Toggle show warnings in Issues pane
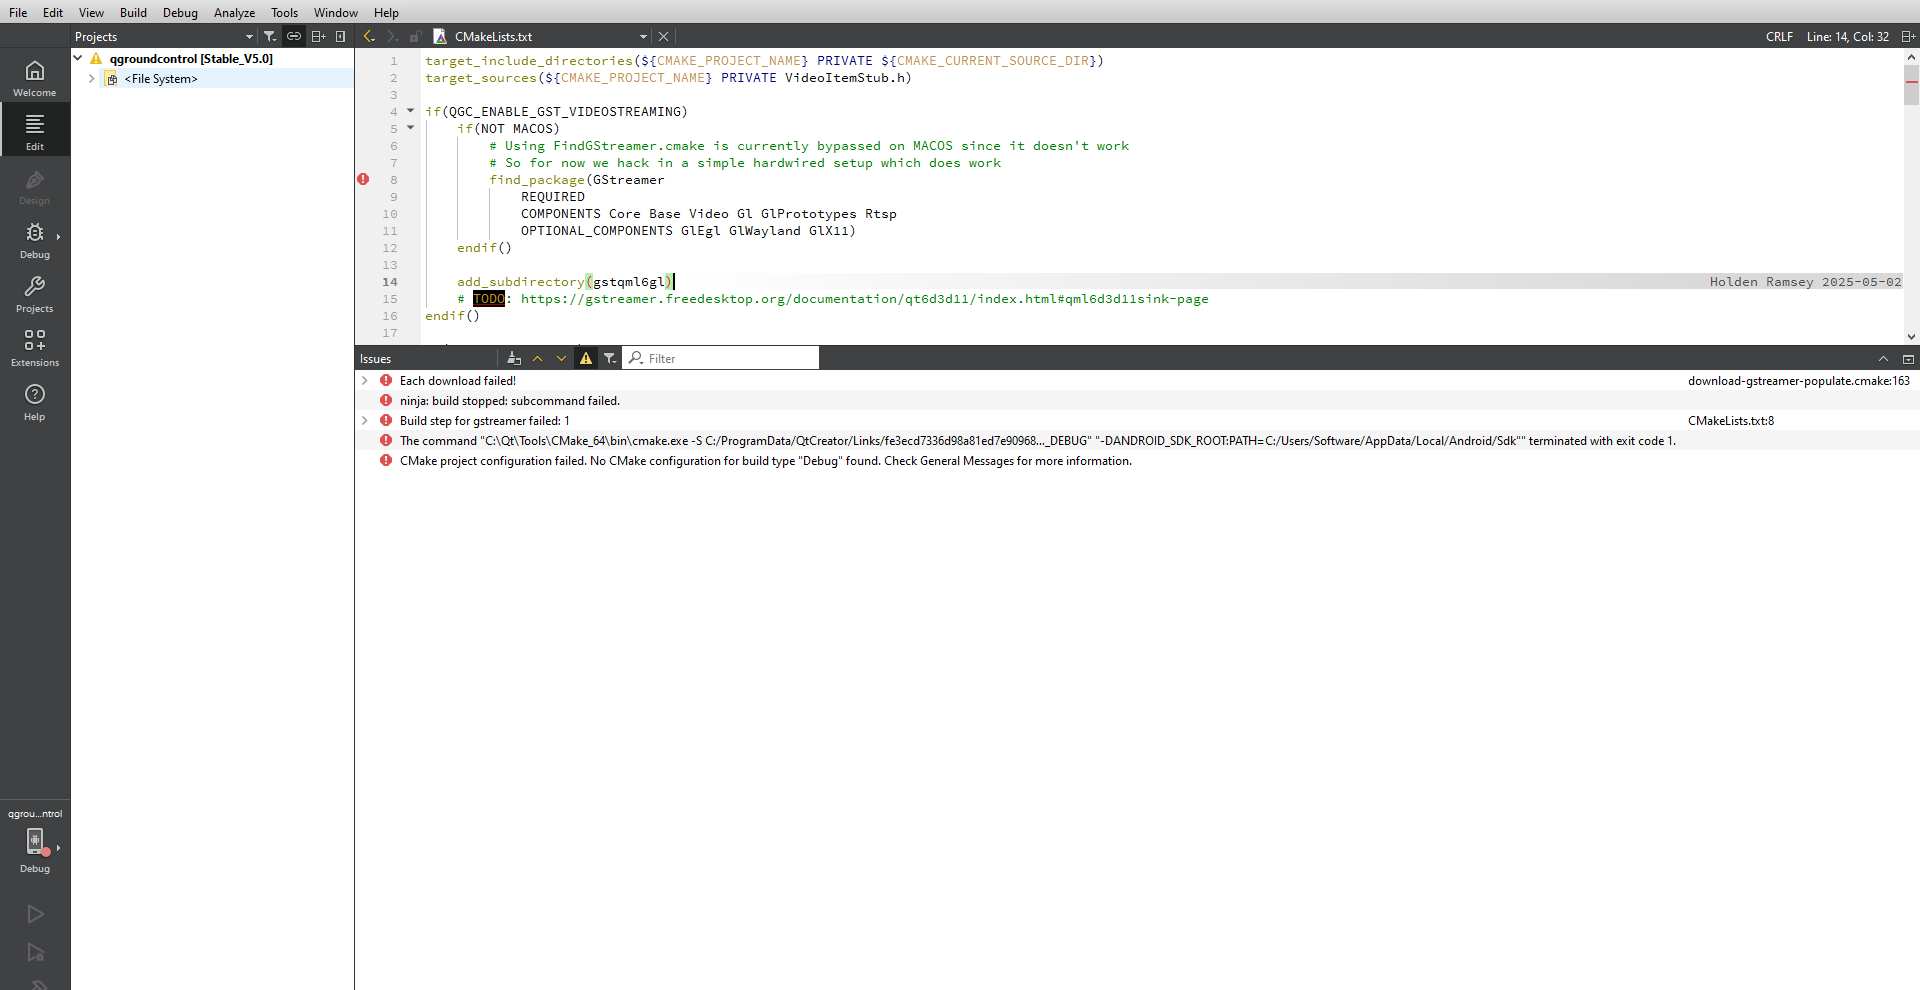This screenshot has height=990, width=1920. click(x=586, y=359)
